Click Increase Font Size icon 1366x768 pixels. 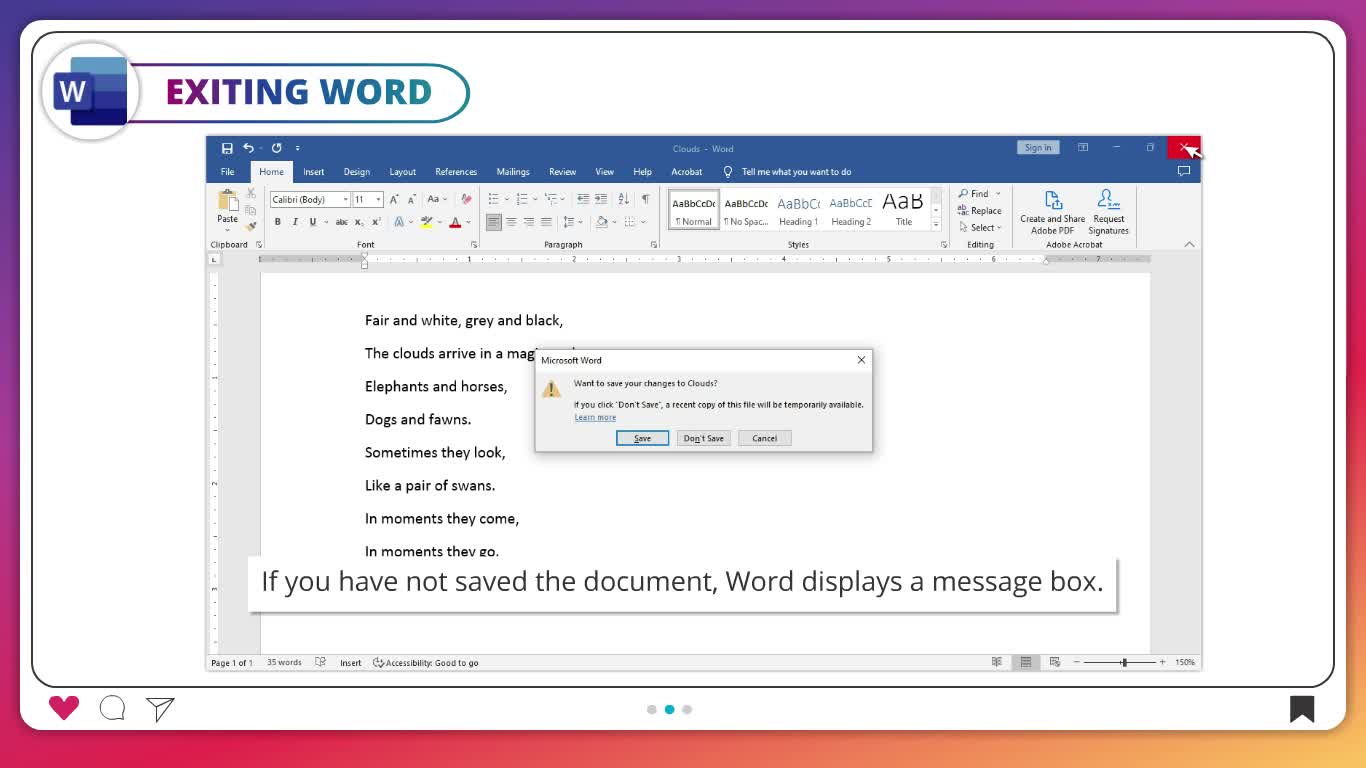(x=395, y=199)
